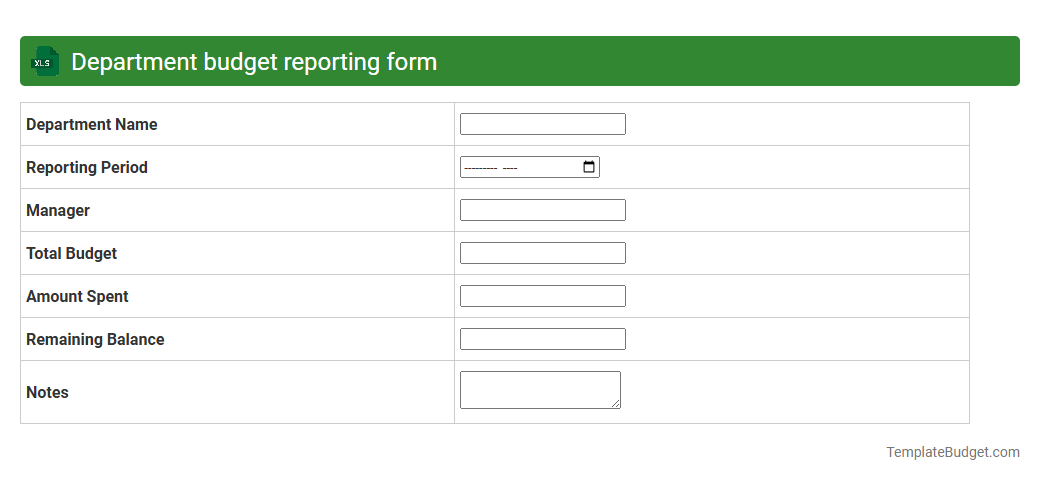This screenshot has width=1040, height=481.
Task: Click the Notes textarea resize handle
Action: click(x=616, y=404)
